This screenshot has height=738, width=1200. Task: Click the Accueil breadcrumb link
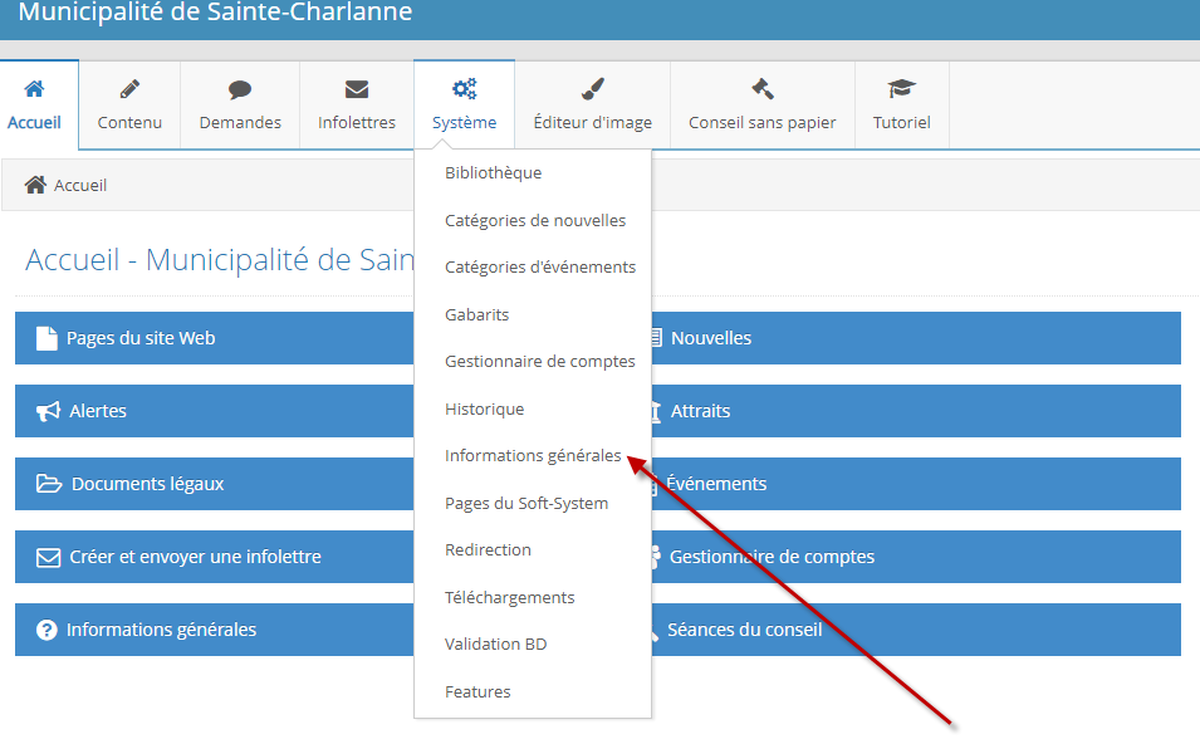pyautogui.click(x=80, y=185)
